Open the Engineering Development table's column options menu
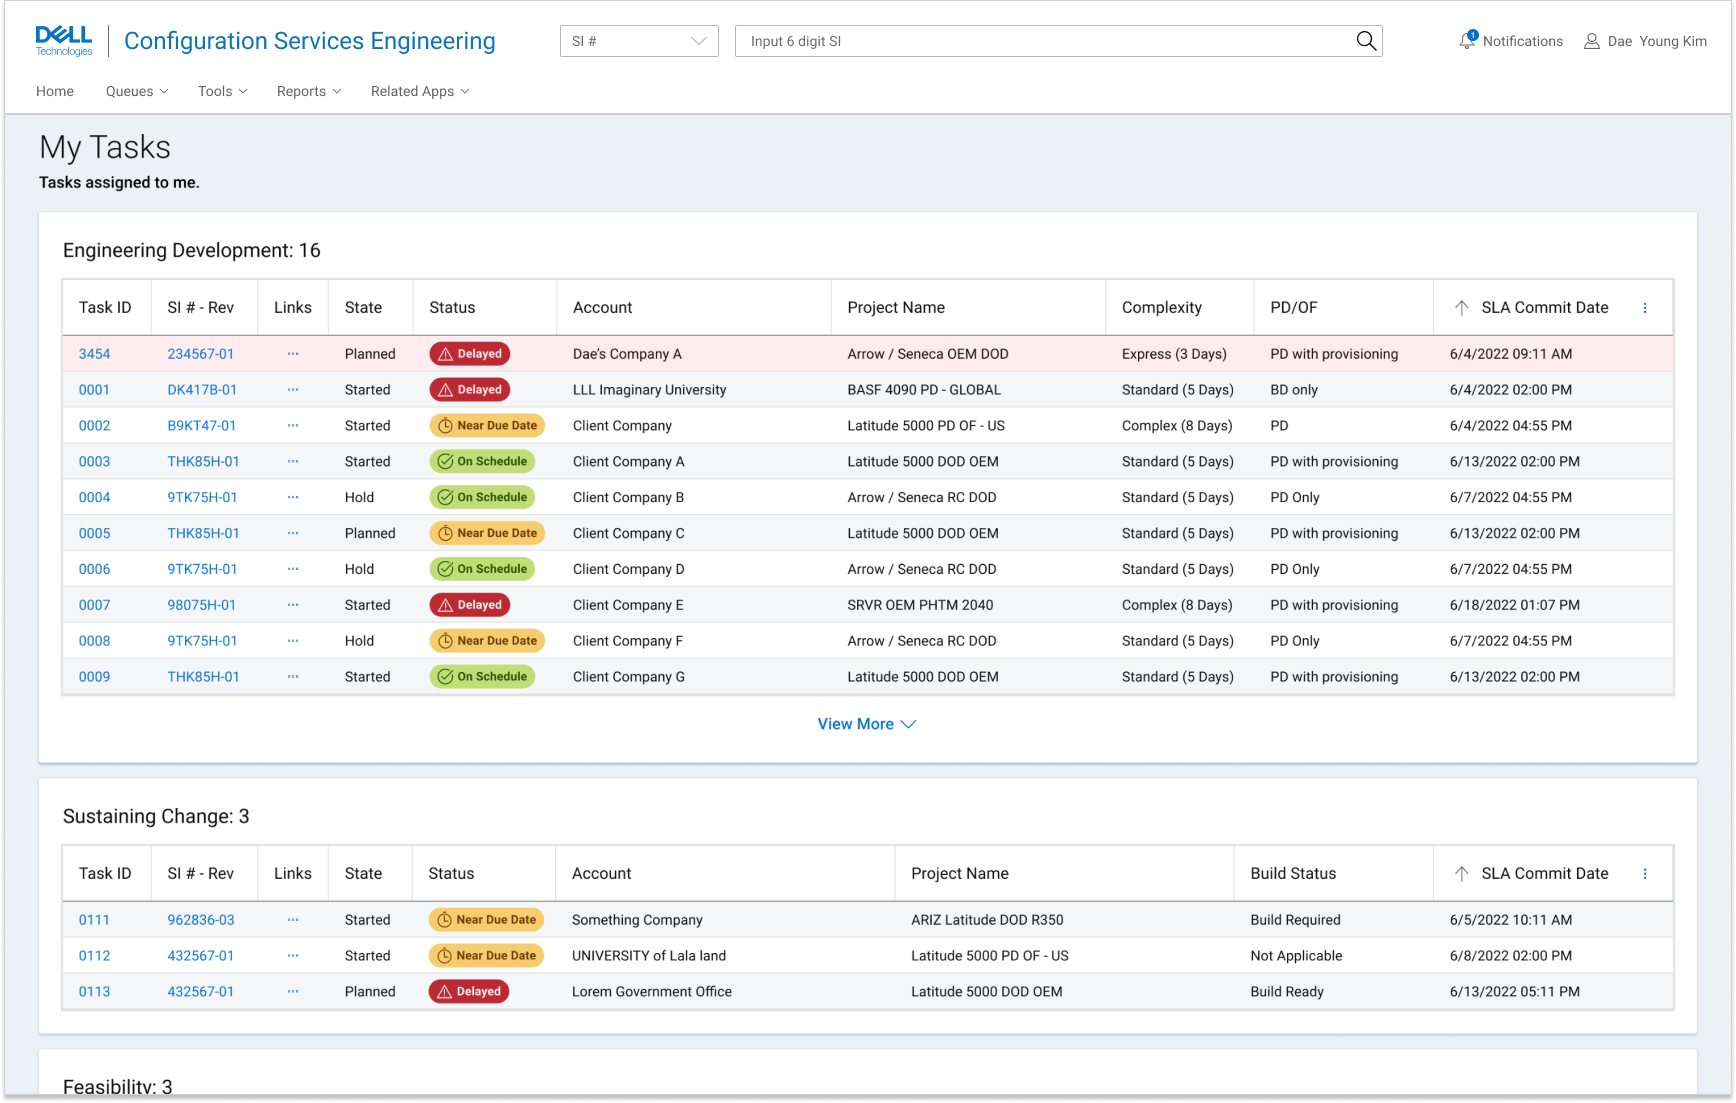This screenshot has height=1103, width=1736. coord(1645,308)
